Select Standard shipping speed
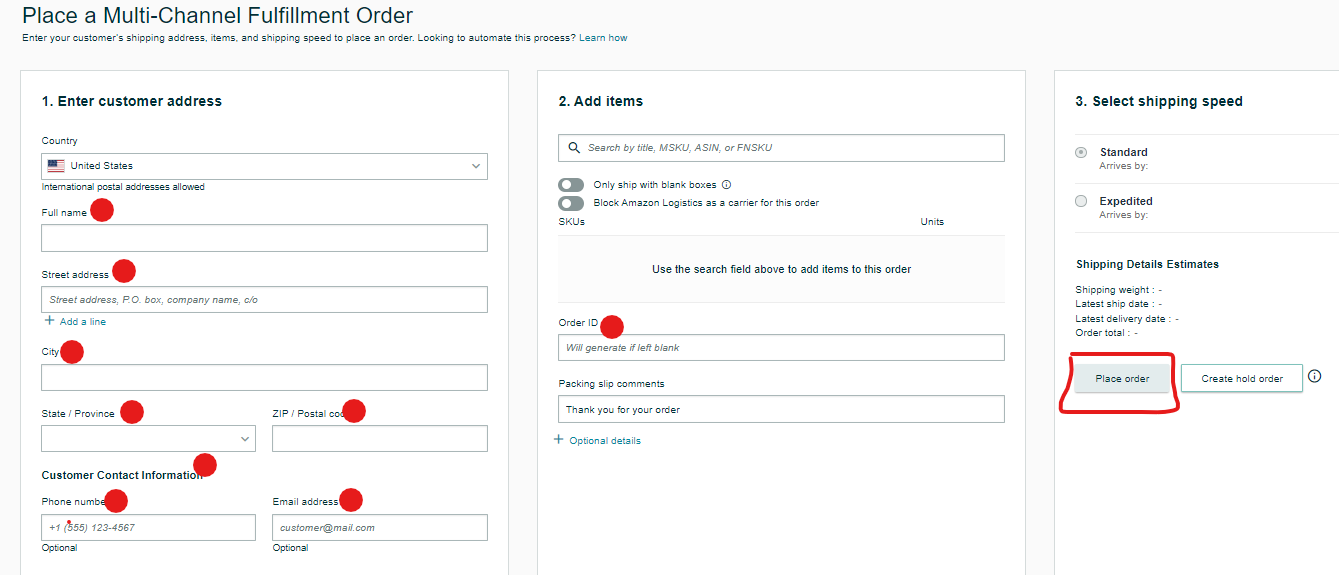This screenshot has height=575, width=1339. coord(1081,152)
